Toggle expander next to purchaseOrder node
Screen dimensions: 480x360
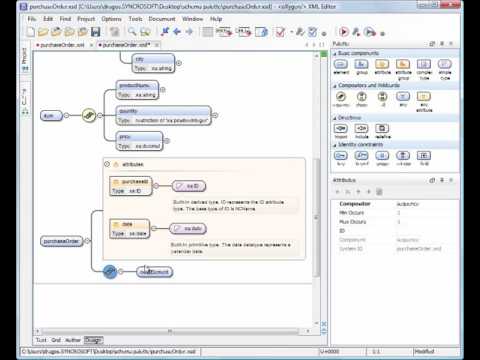(87, 241)
